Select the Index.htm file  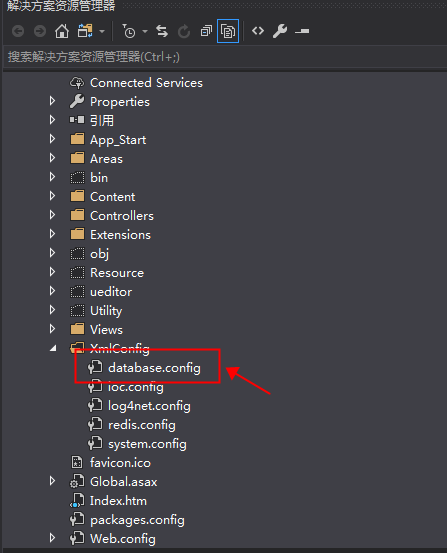click(118, 501)
